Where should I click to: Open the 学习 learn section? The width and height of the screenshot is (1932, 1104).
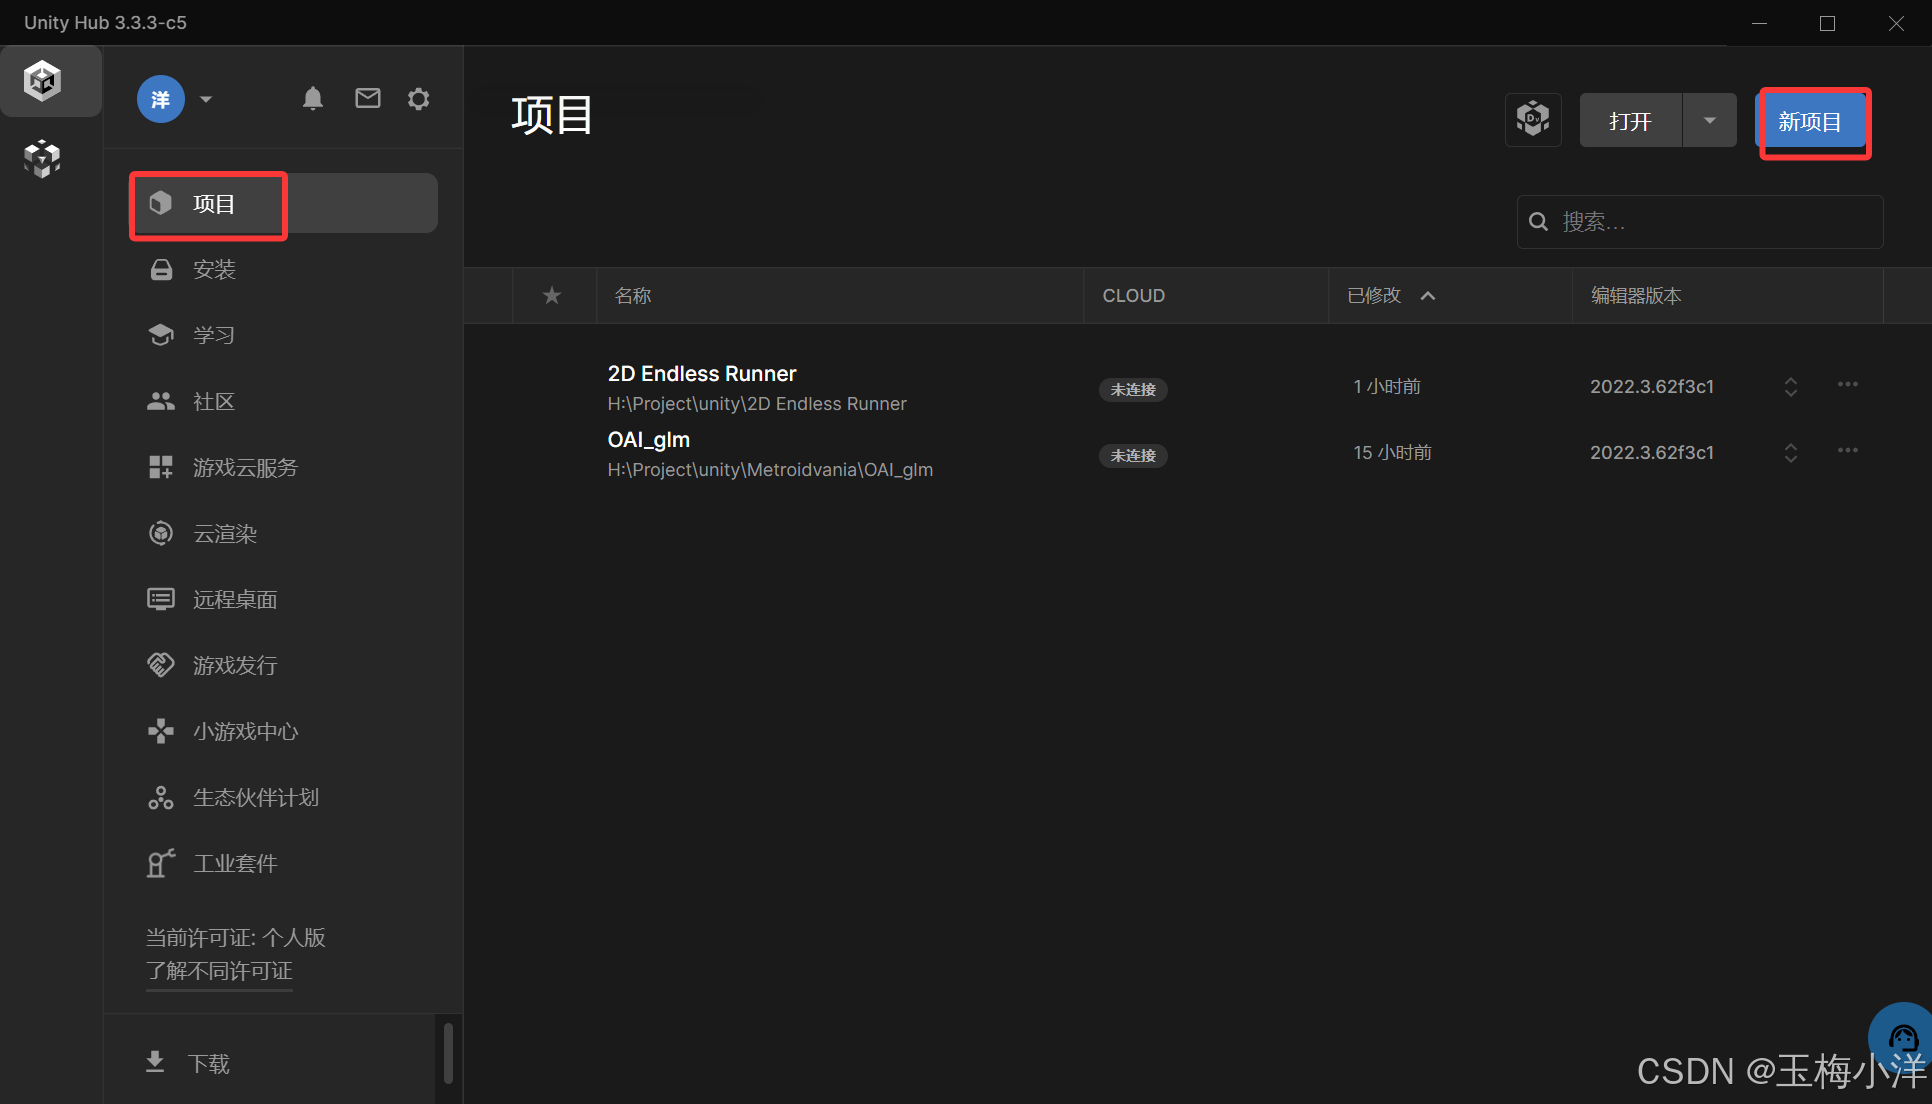point(213,335)
